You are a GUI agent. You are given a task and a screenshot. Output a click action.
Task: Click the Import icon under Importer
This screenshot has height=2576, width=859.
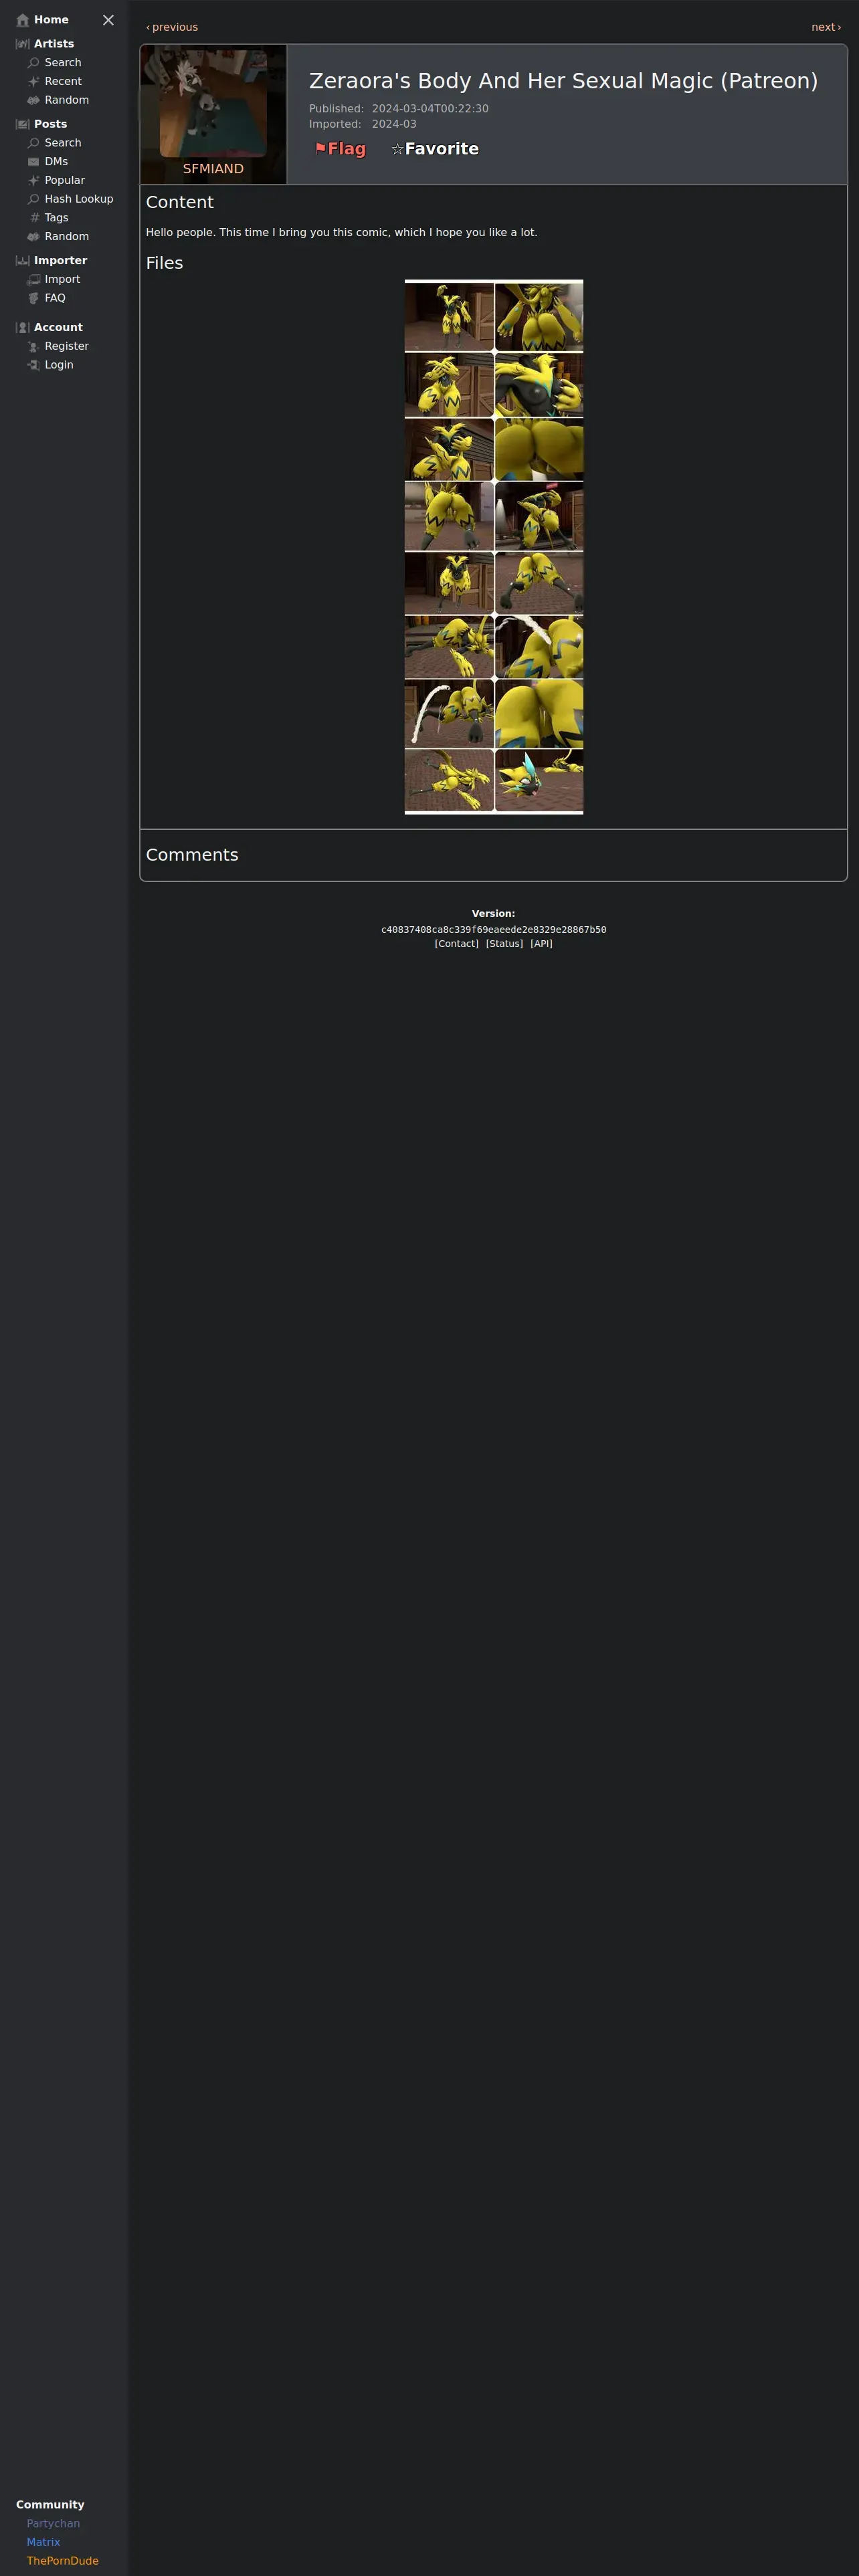point(33,279)
